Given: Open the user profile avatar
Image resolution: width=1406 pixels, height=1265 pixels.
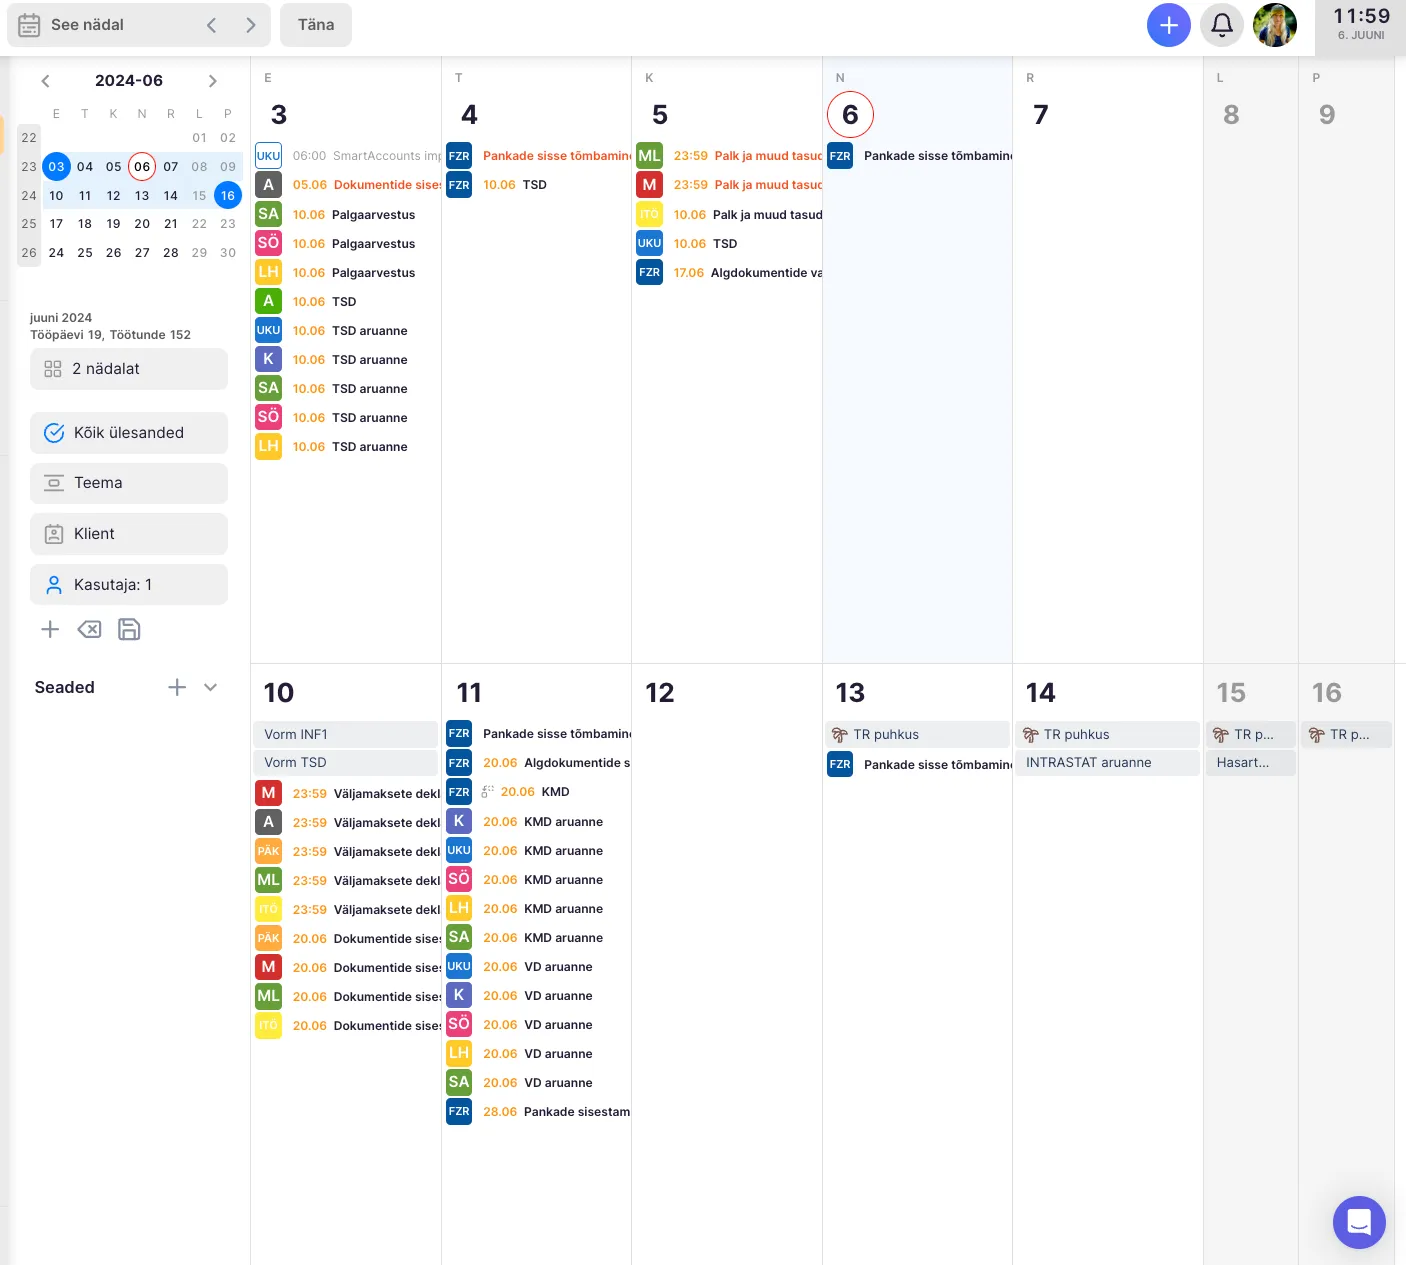Looking at the screenshot, I should [1274, 25].
